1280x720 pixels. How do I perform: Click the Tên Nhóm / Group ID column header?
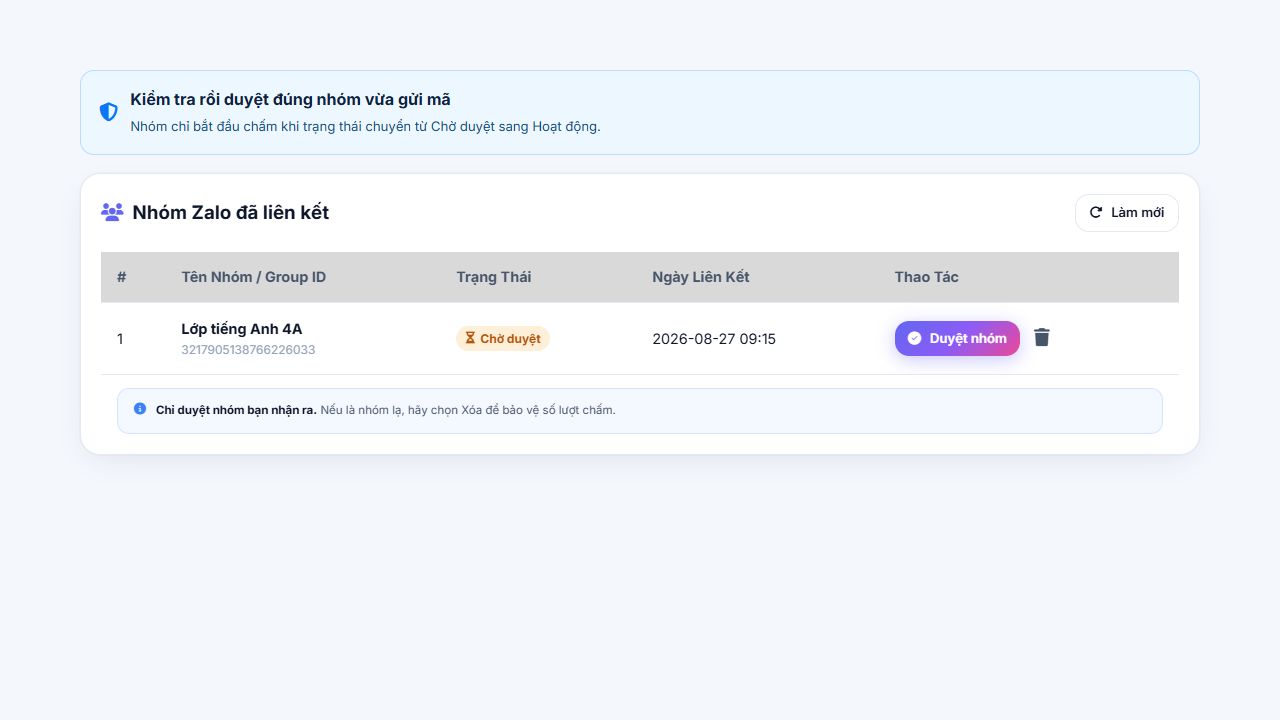pos(254,277)
